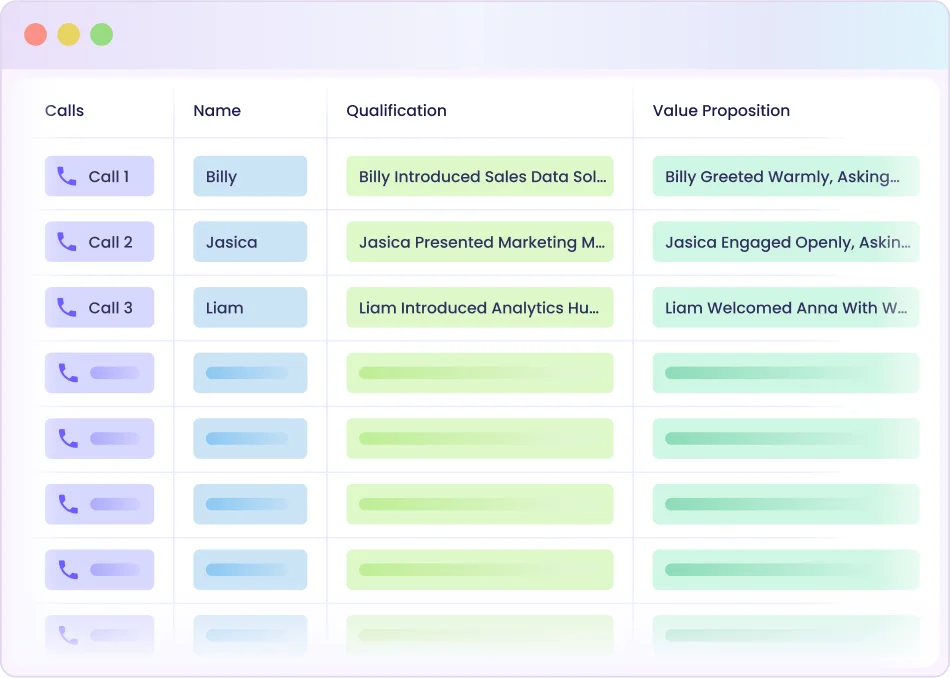The image size is (950, 678).
Task: Open the Call 1 entry
Action: click(99, 176)
